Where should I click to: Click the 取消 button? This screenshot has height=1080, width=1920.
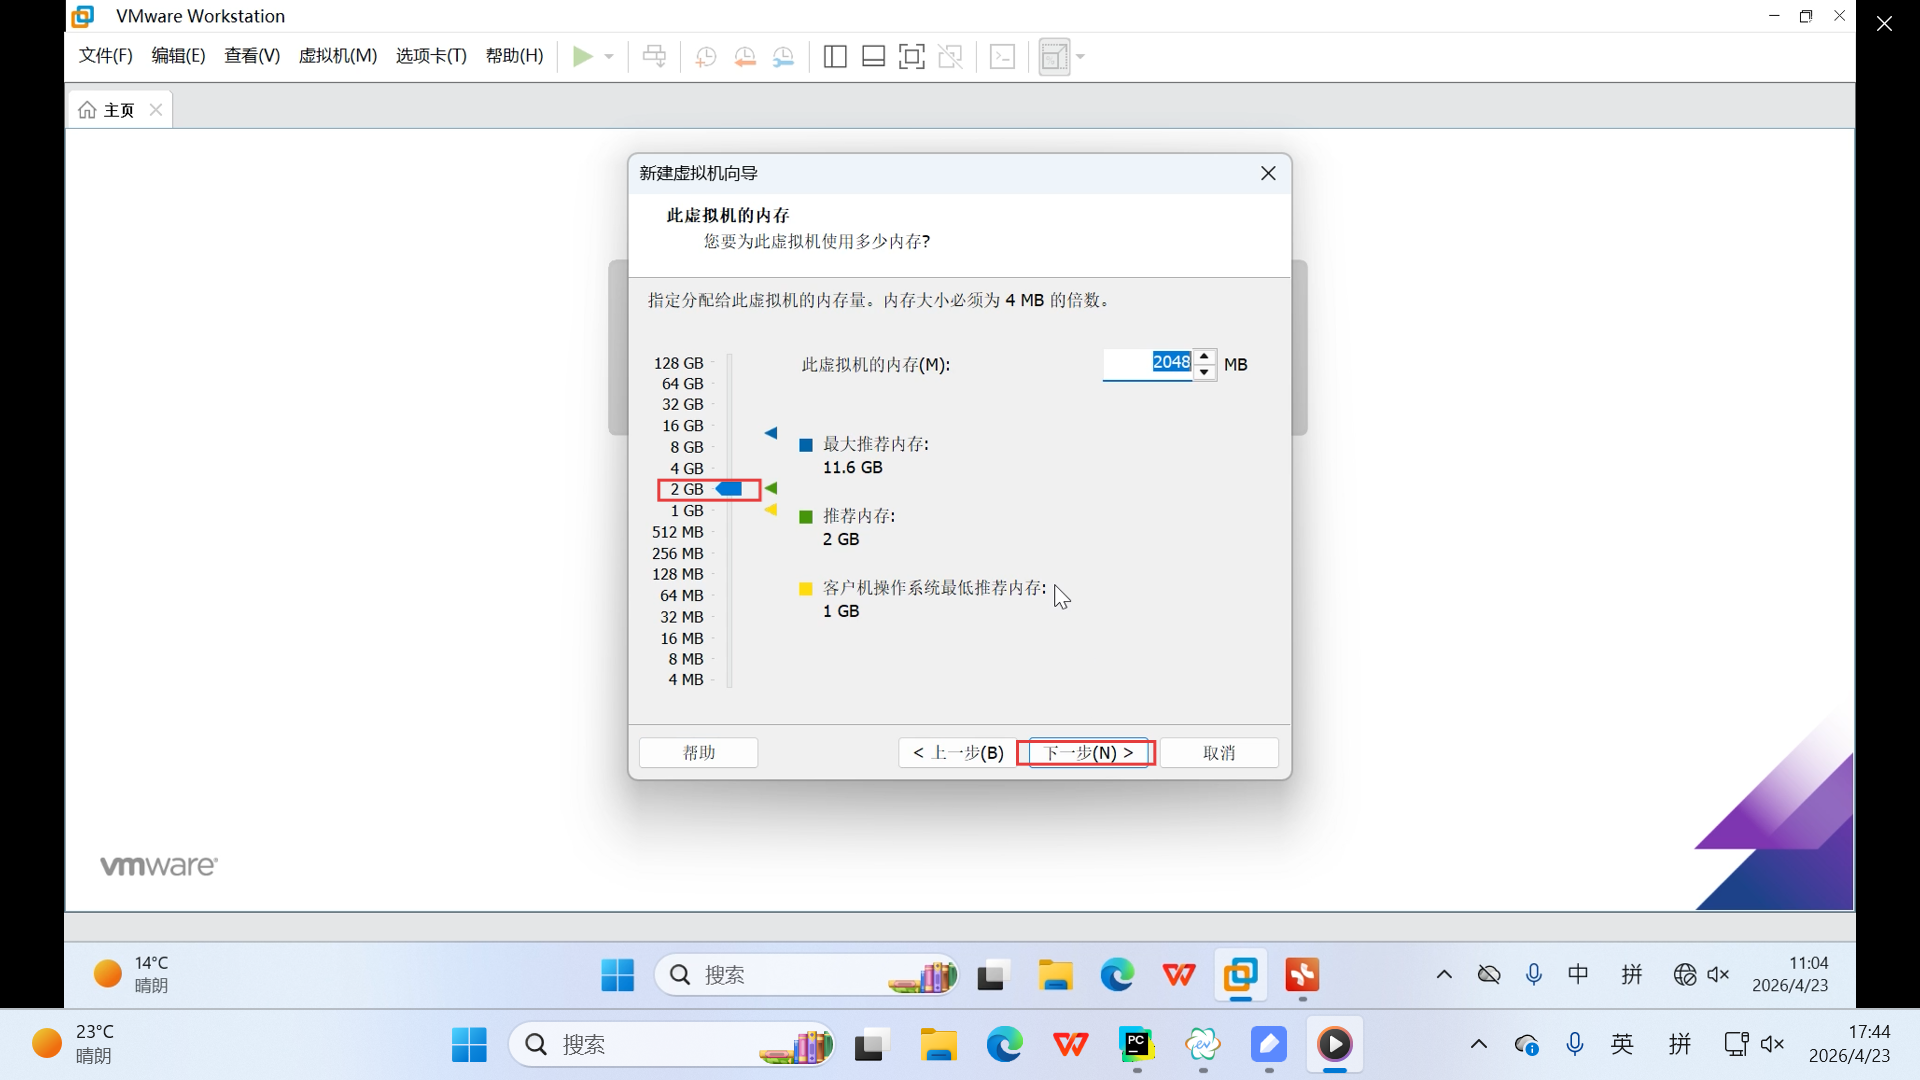click(1218, 753)
